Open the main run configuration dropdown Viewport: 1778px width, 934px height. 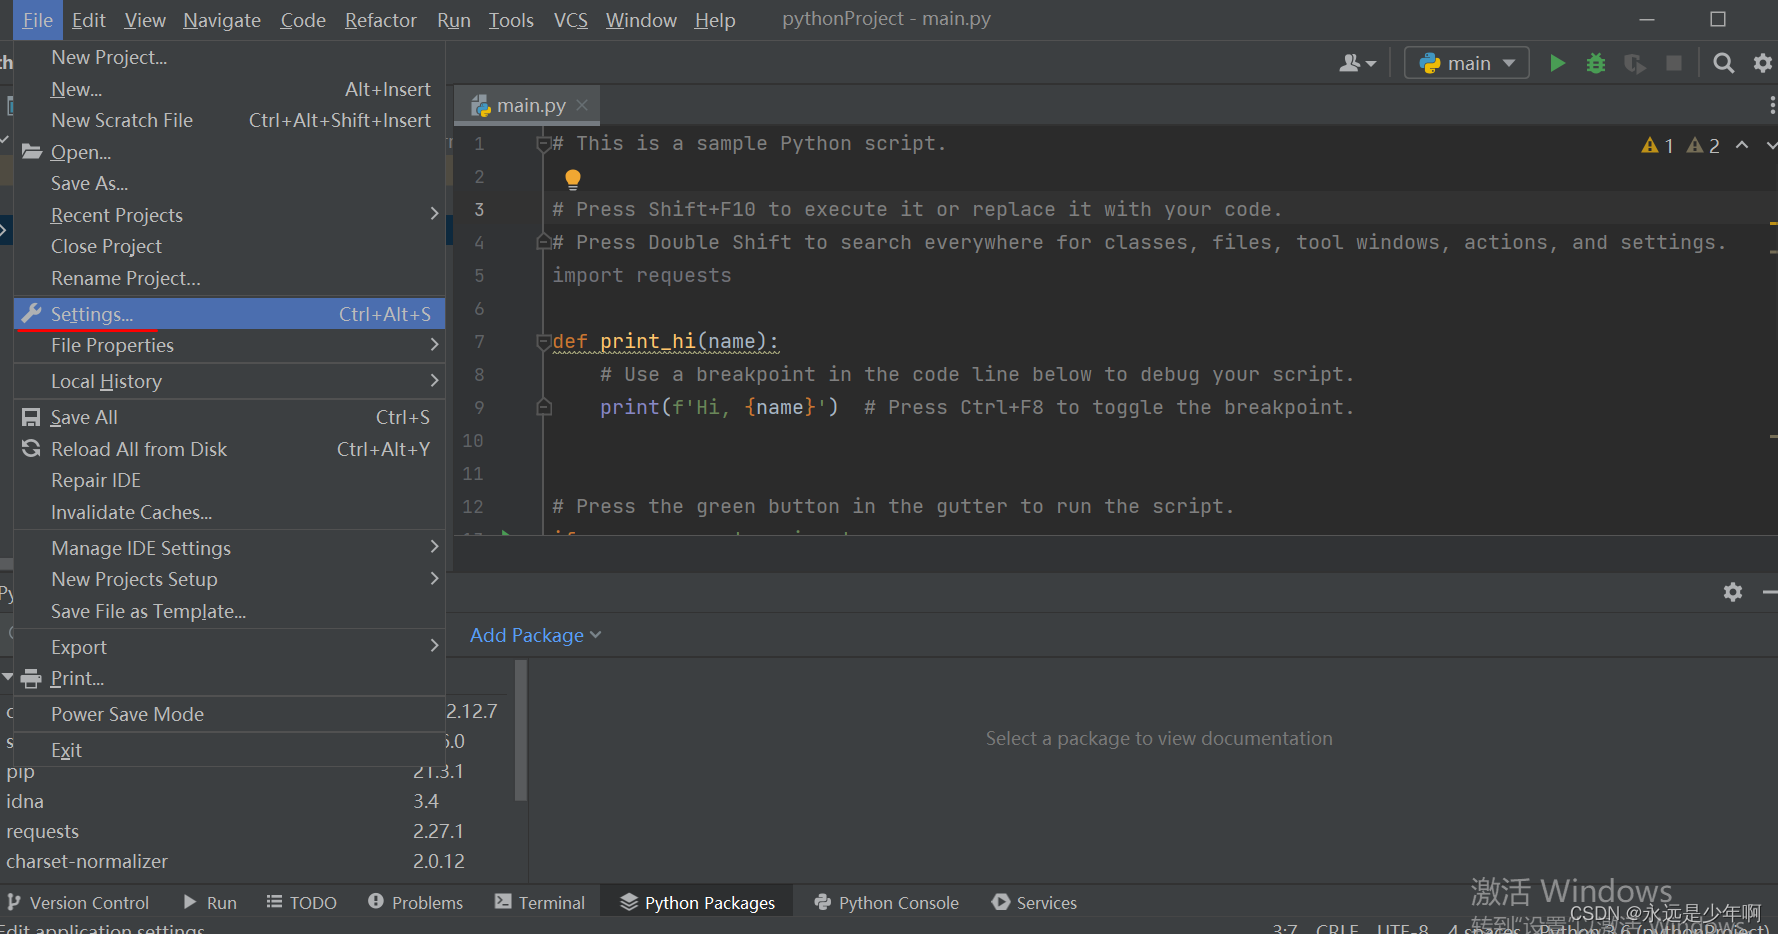tap(1467, 63)
